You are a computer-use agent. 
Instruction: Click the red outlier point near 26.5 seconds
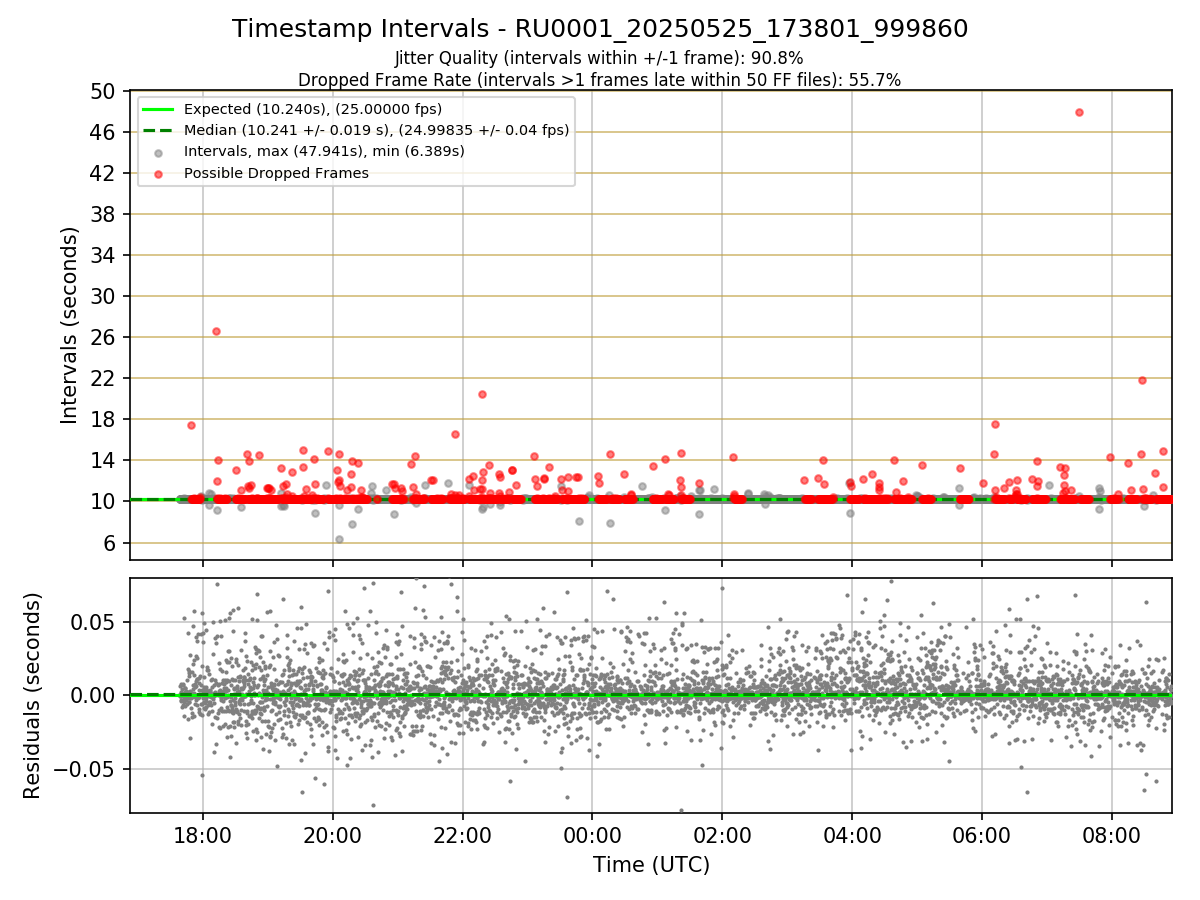[x=216, y=331]
